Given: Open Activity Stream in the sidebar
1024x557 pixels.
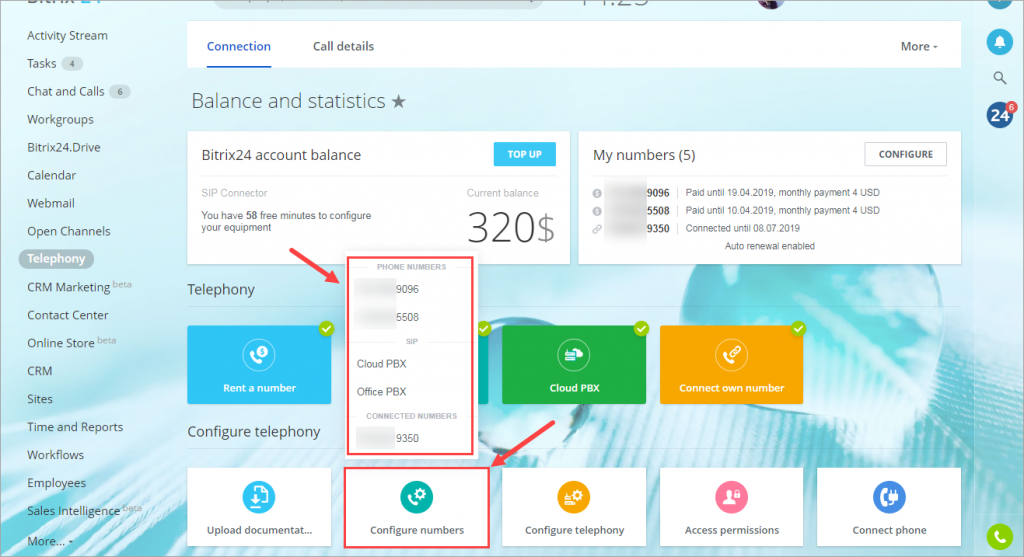Looking at the screenshot, I should coord(67,35).
